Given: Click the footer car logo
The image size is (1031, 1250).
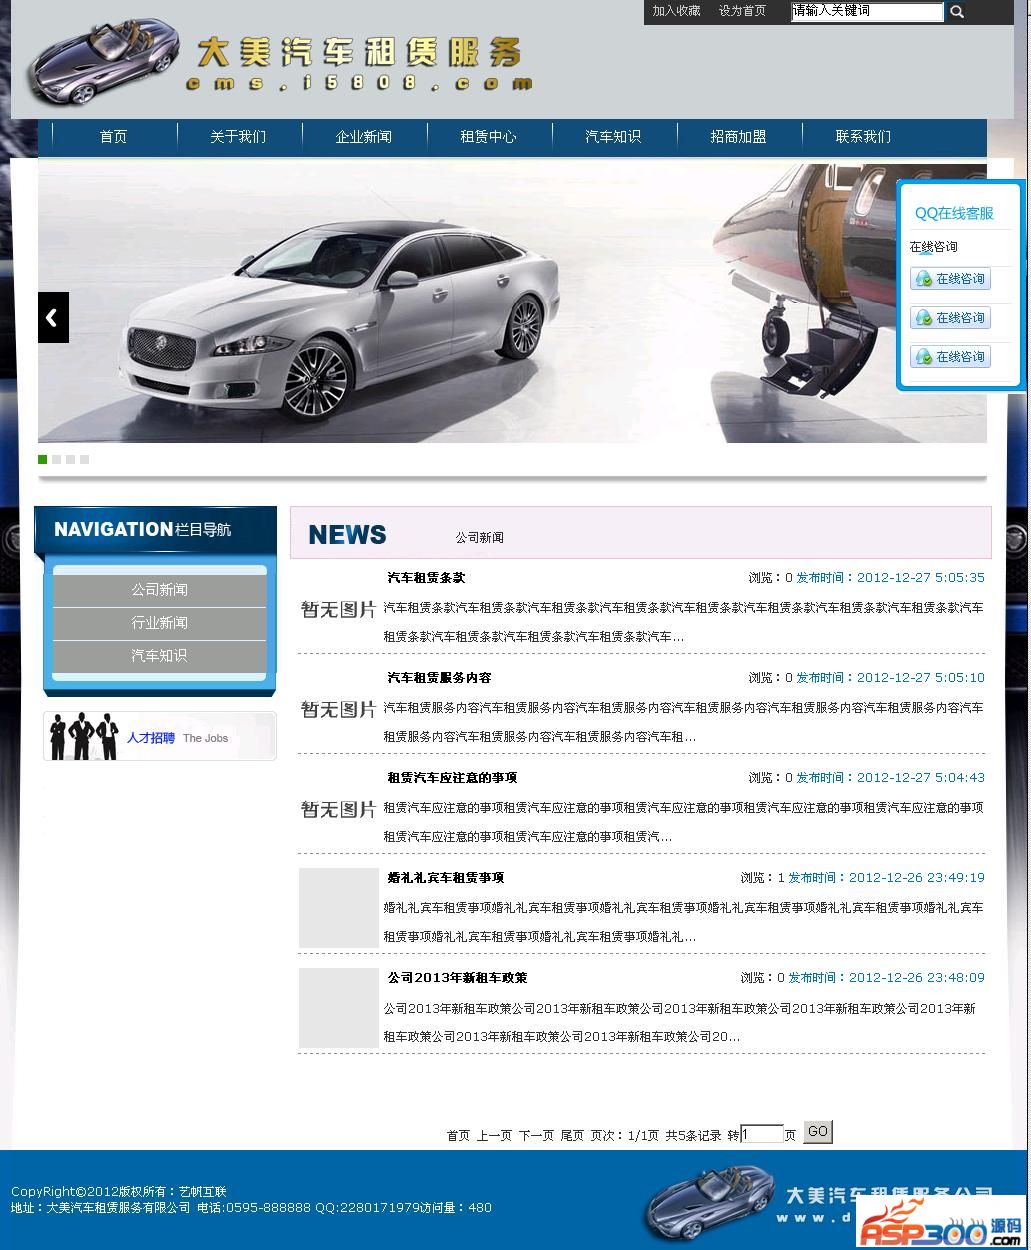Looking at the screenshot, I should (710, 1202).
